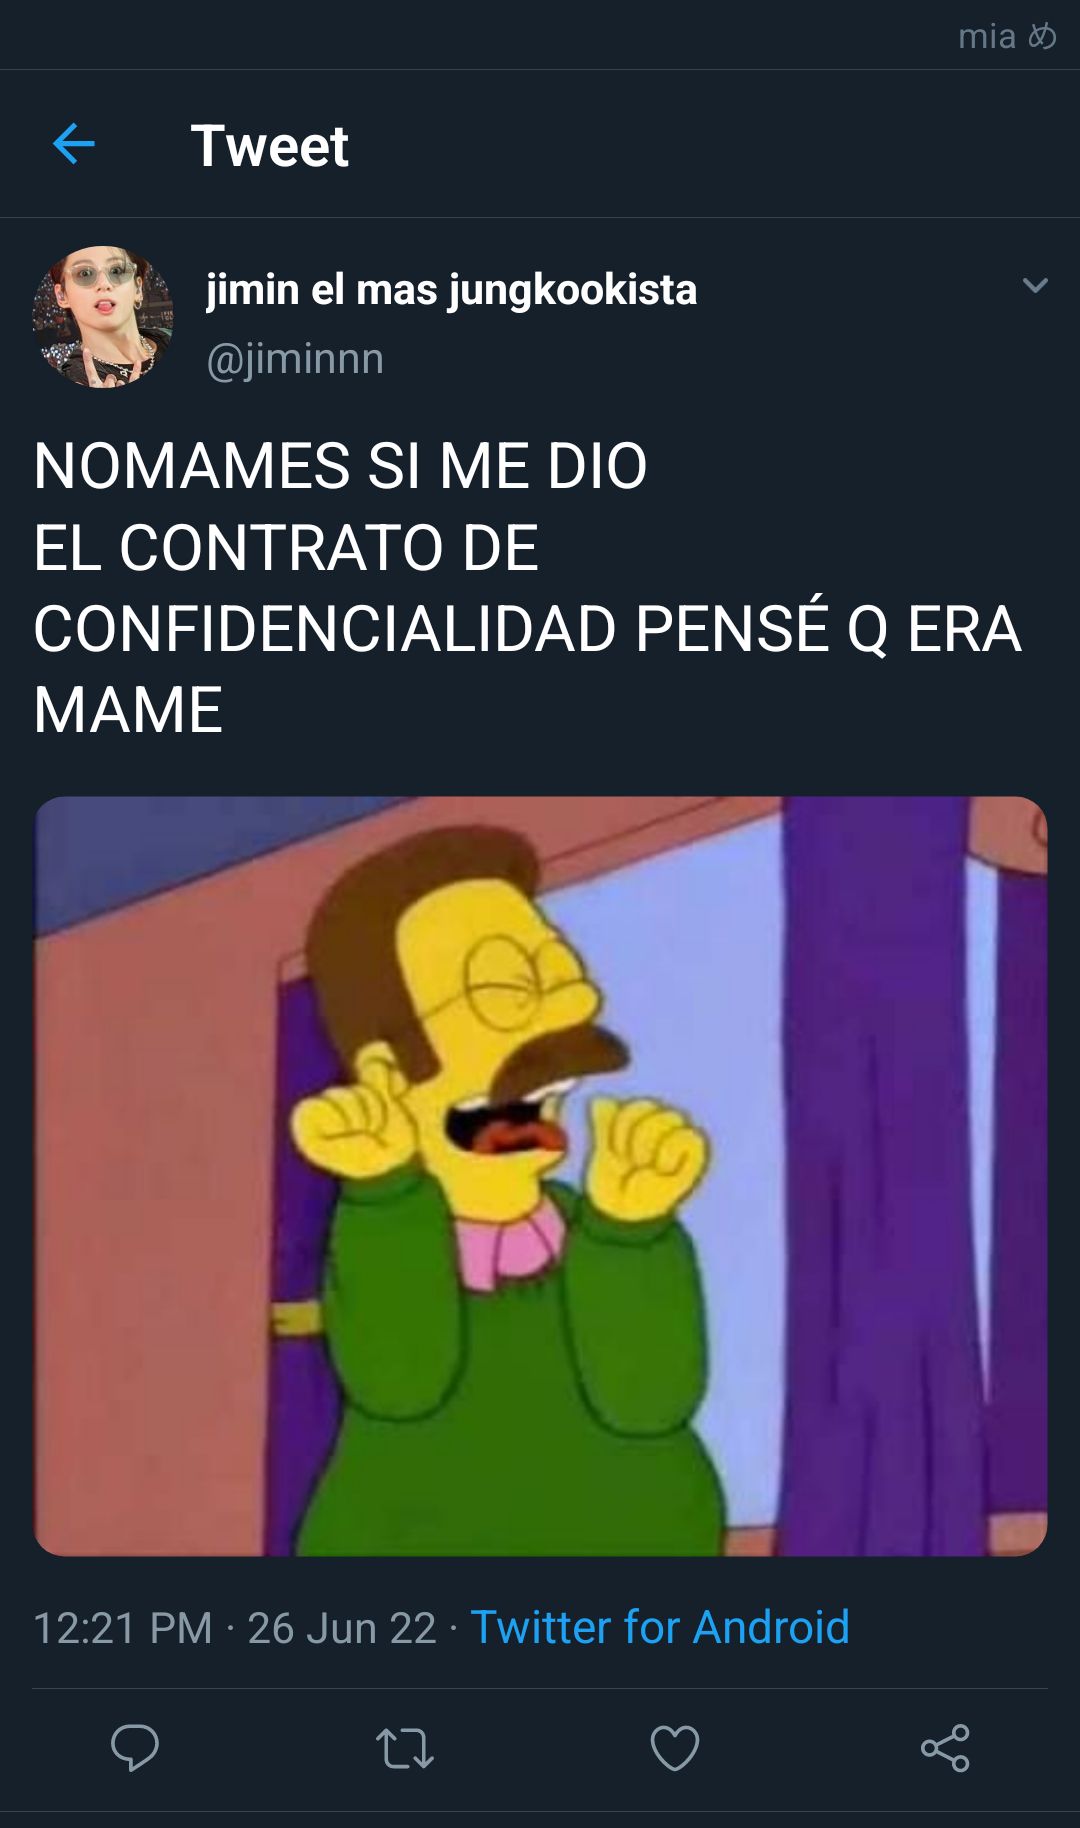This screenshot has height=1828, width=1080.
Task: Open the attached Ned Flanders image
Action: [x=540, y=1176]
